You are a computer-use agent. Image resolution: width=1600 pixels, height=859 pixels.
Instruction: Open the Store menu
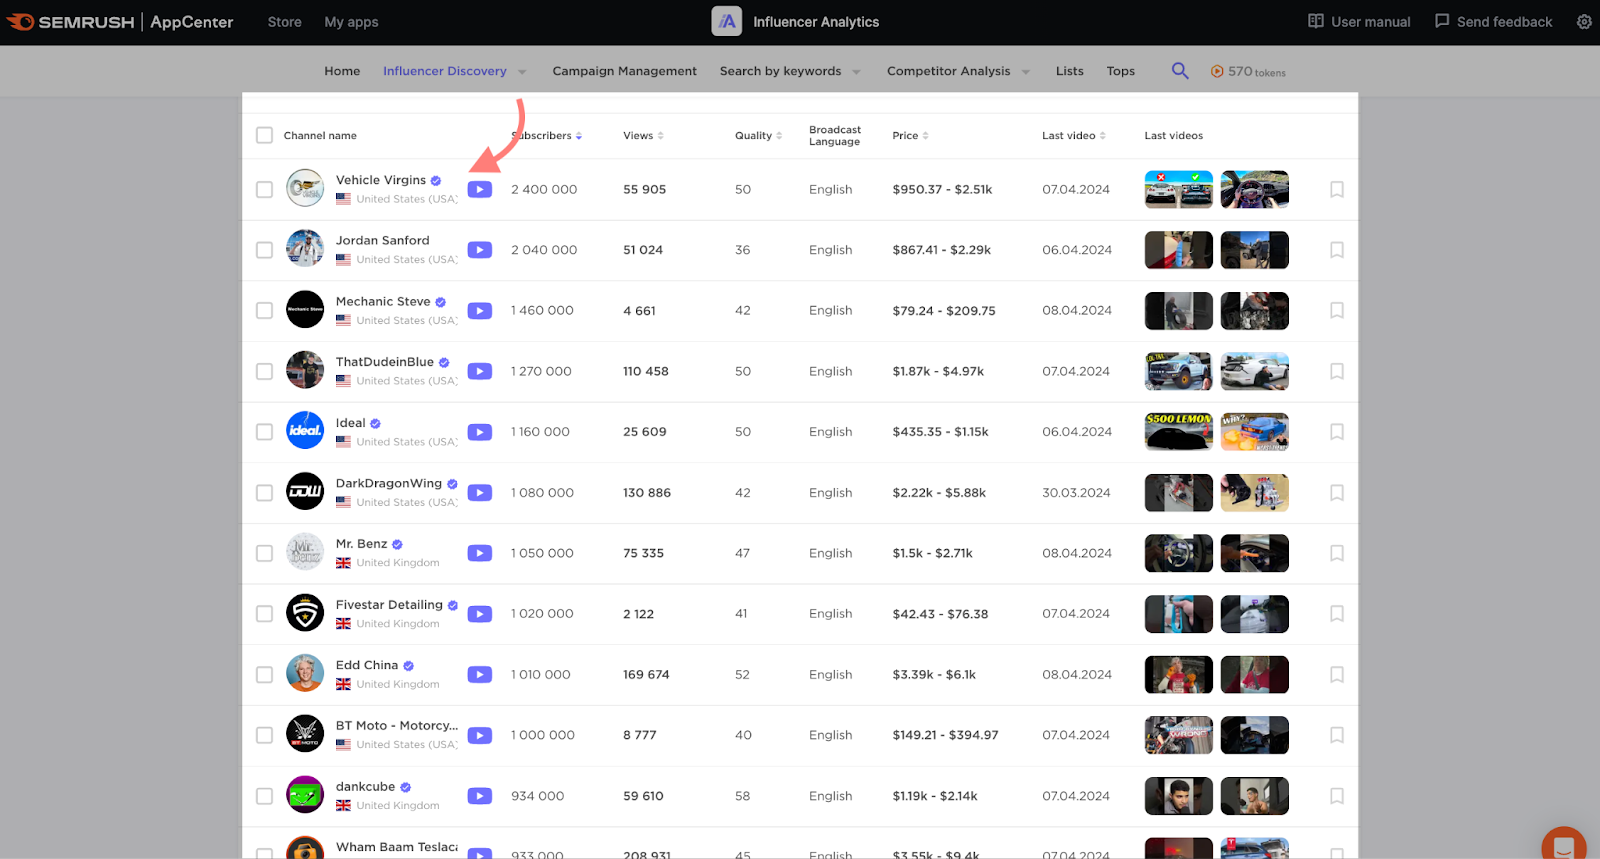[284, 22]
